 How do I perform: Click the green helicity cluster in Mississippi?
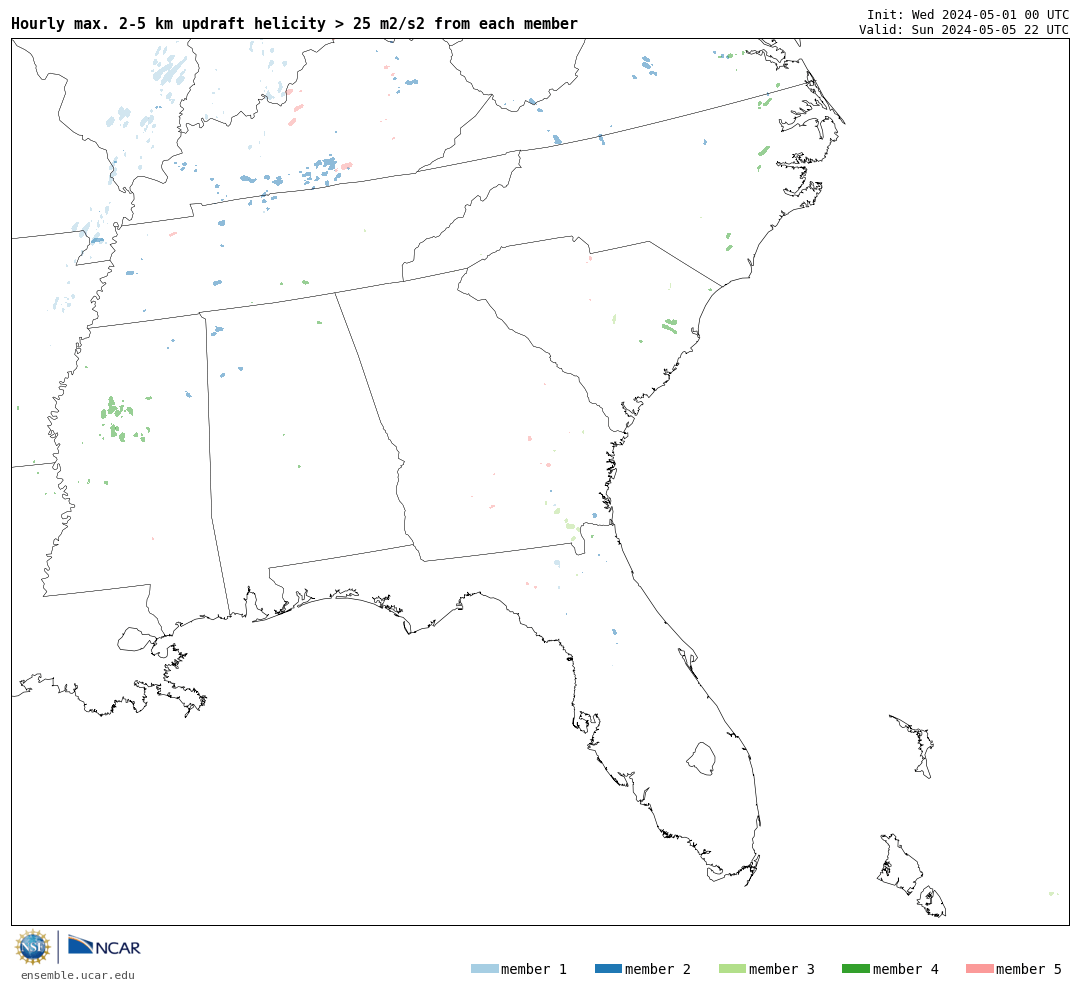click(124, 420)
